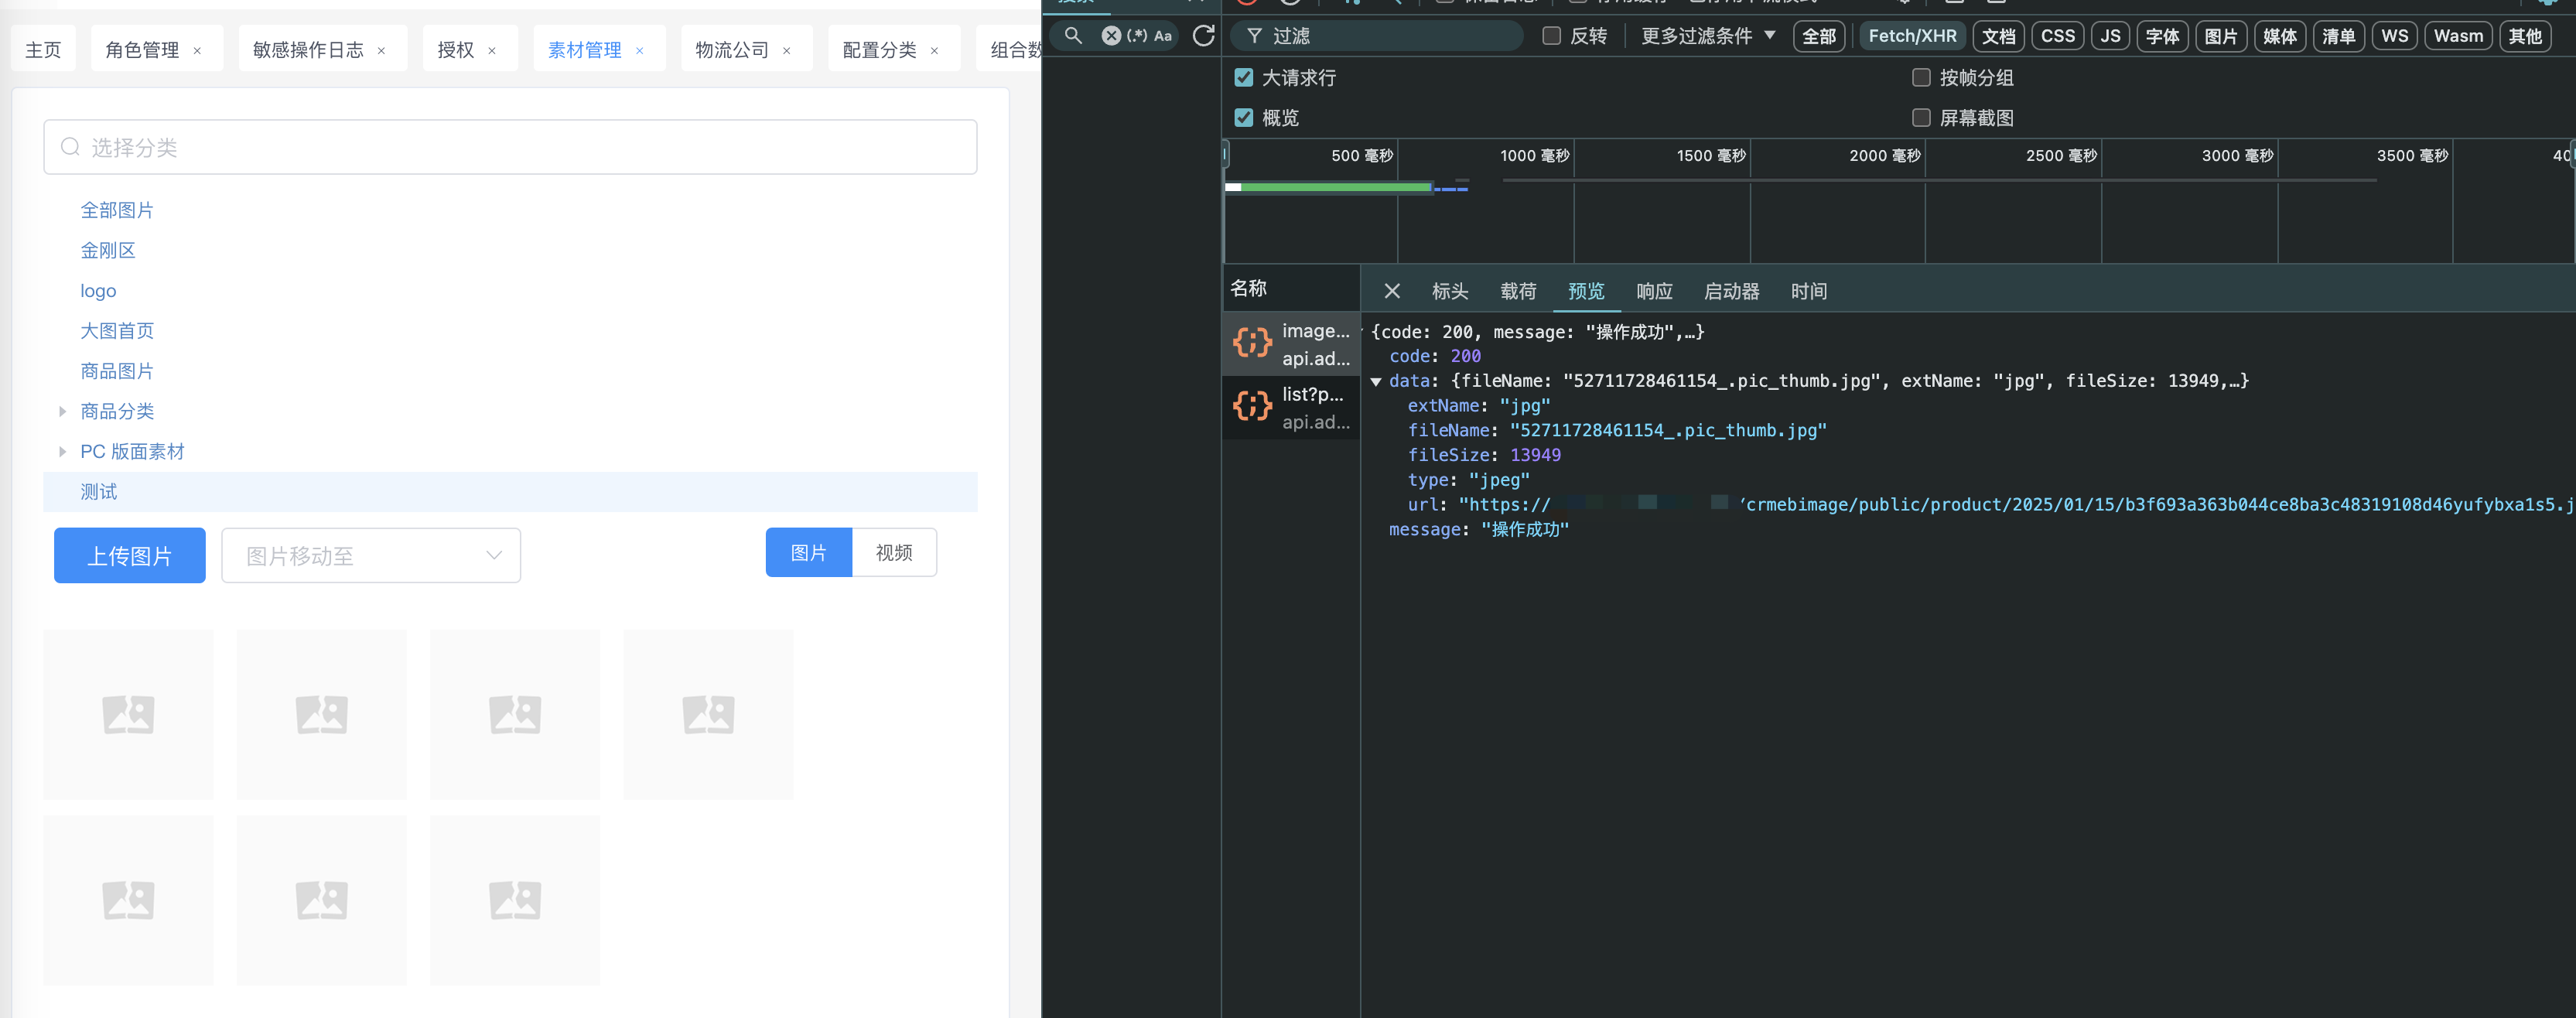Clear the search with the X icon
This screenshot has width=2576, height=1018.
point(1111,36)
